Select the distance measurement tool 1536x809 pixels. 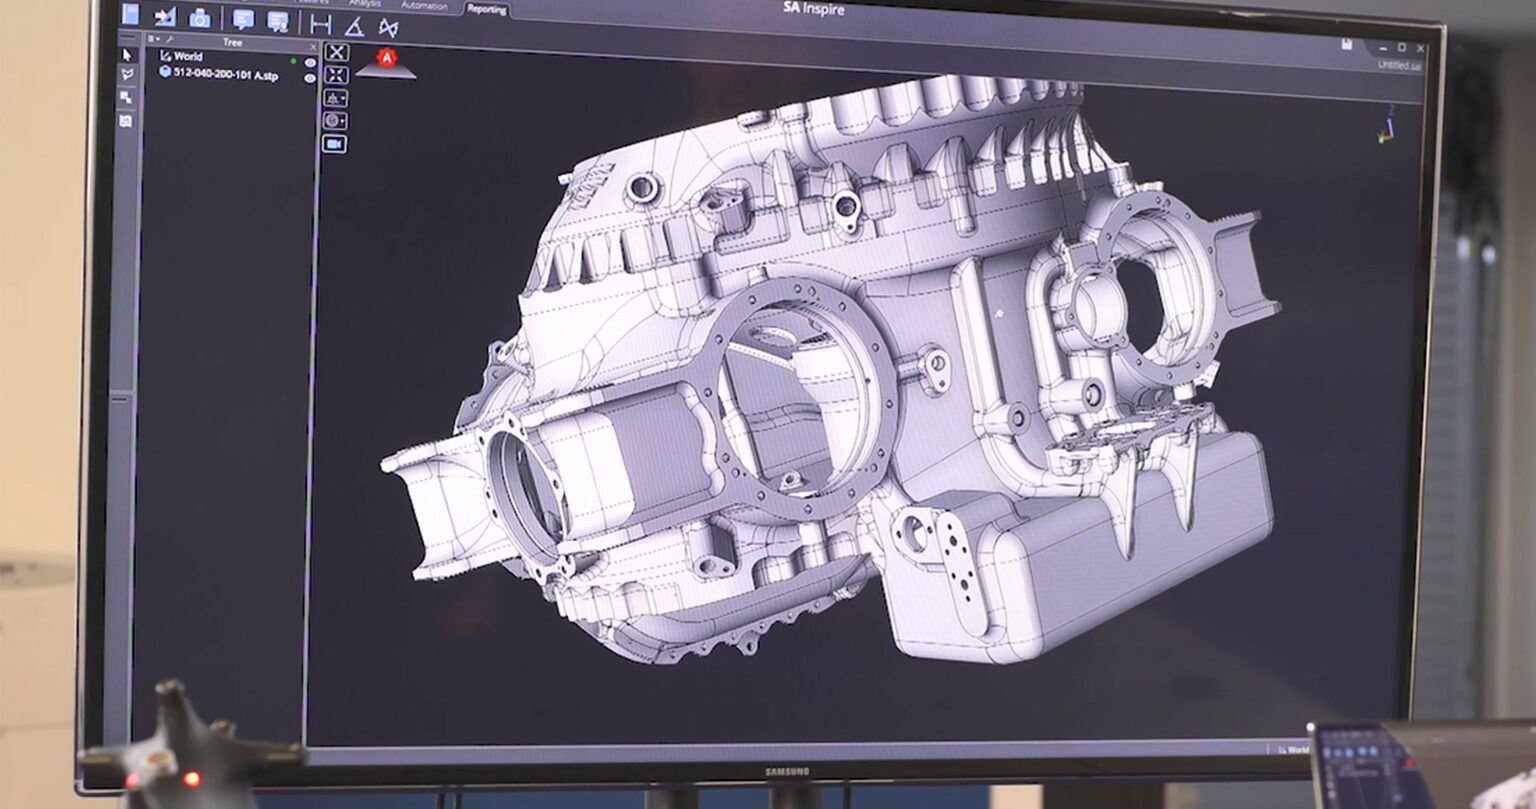coord(321,22)
